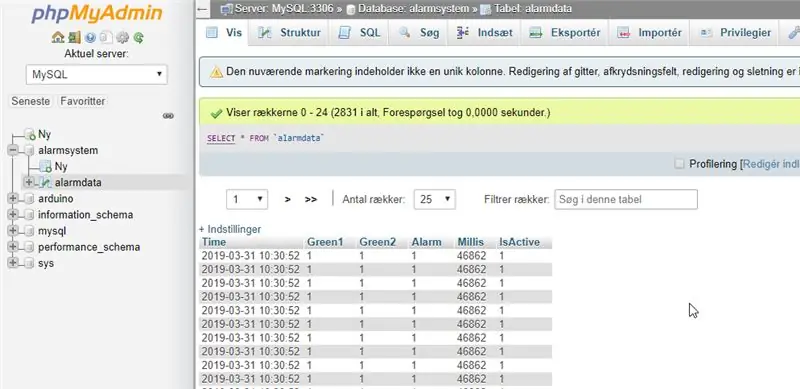Expand the + Indstillinger options

pyautogui.click(x=230, y=229)
